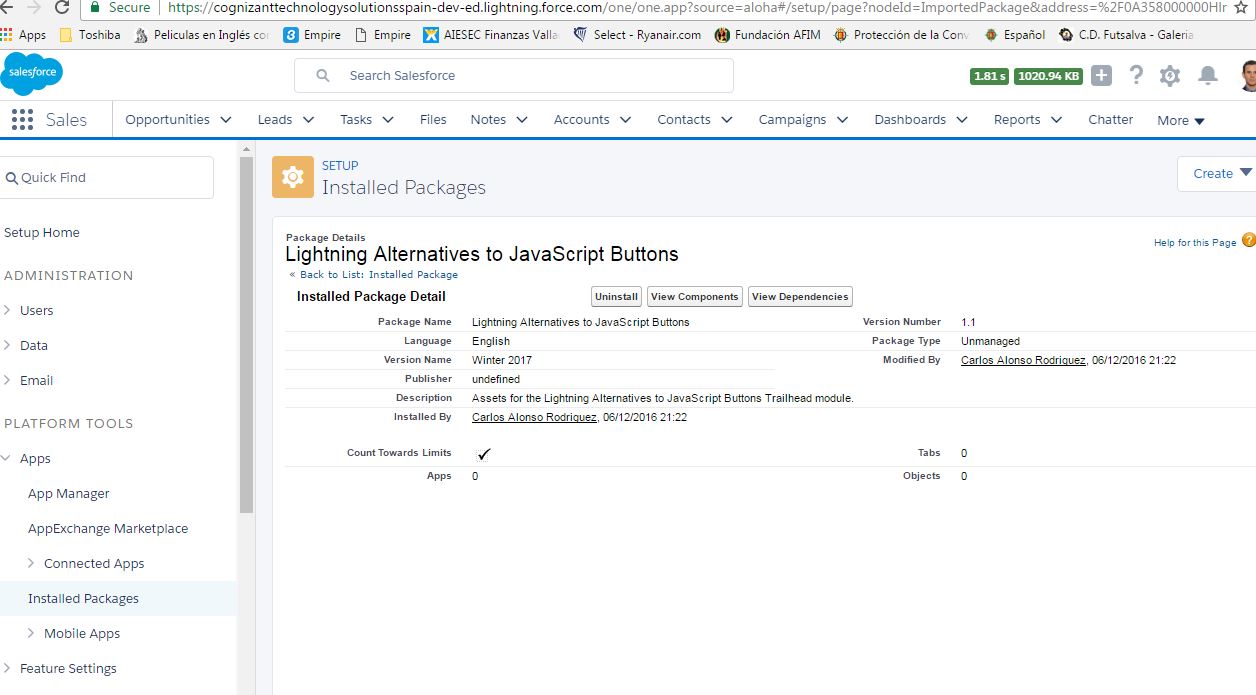The height and width of the screenshot is (695, 1256).
Task: Open the Notes tab
Action: click(488, 119)
